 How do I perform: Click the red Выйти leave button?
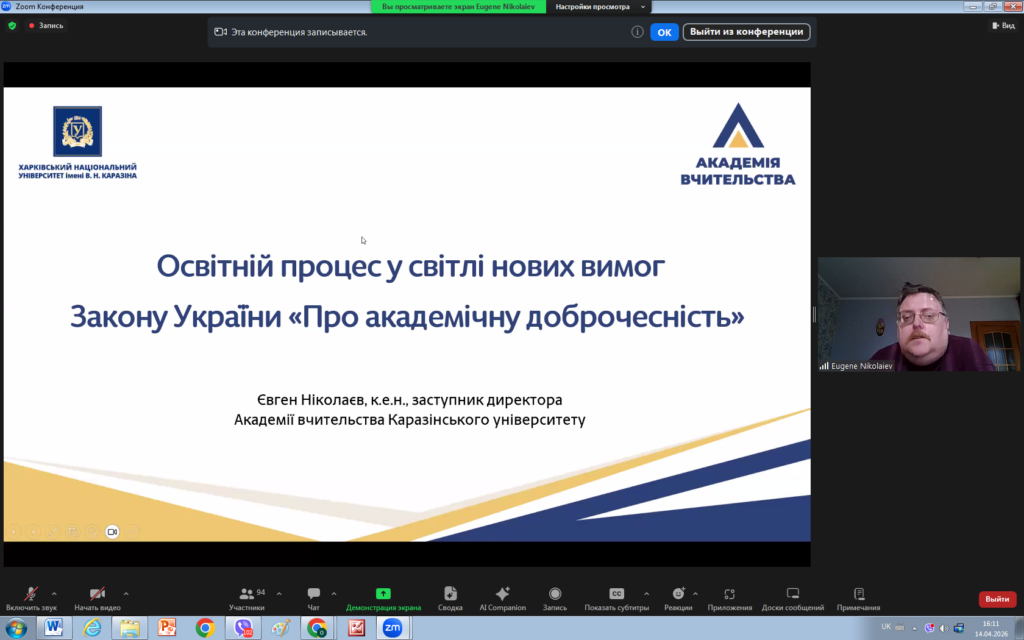996,599
